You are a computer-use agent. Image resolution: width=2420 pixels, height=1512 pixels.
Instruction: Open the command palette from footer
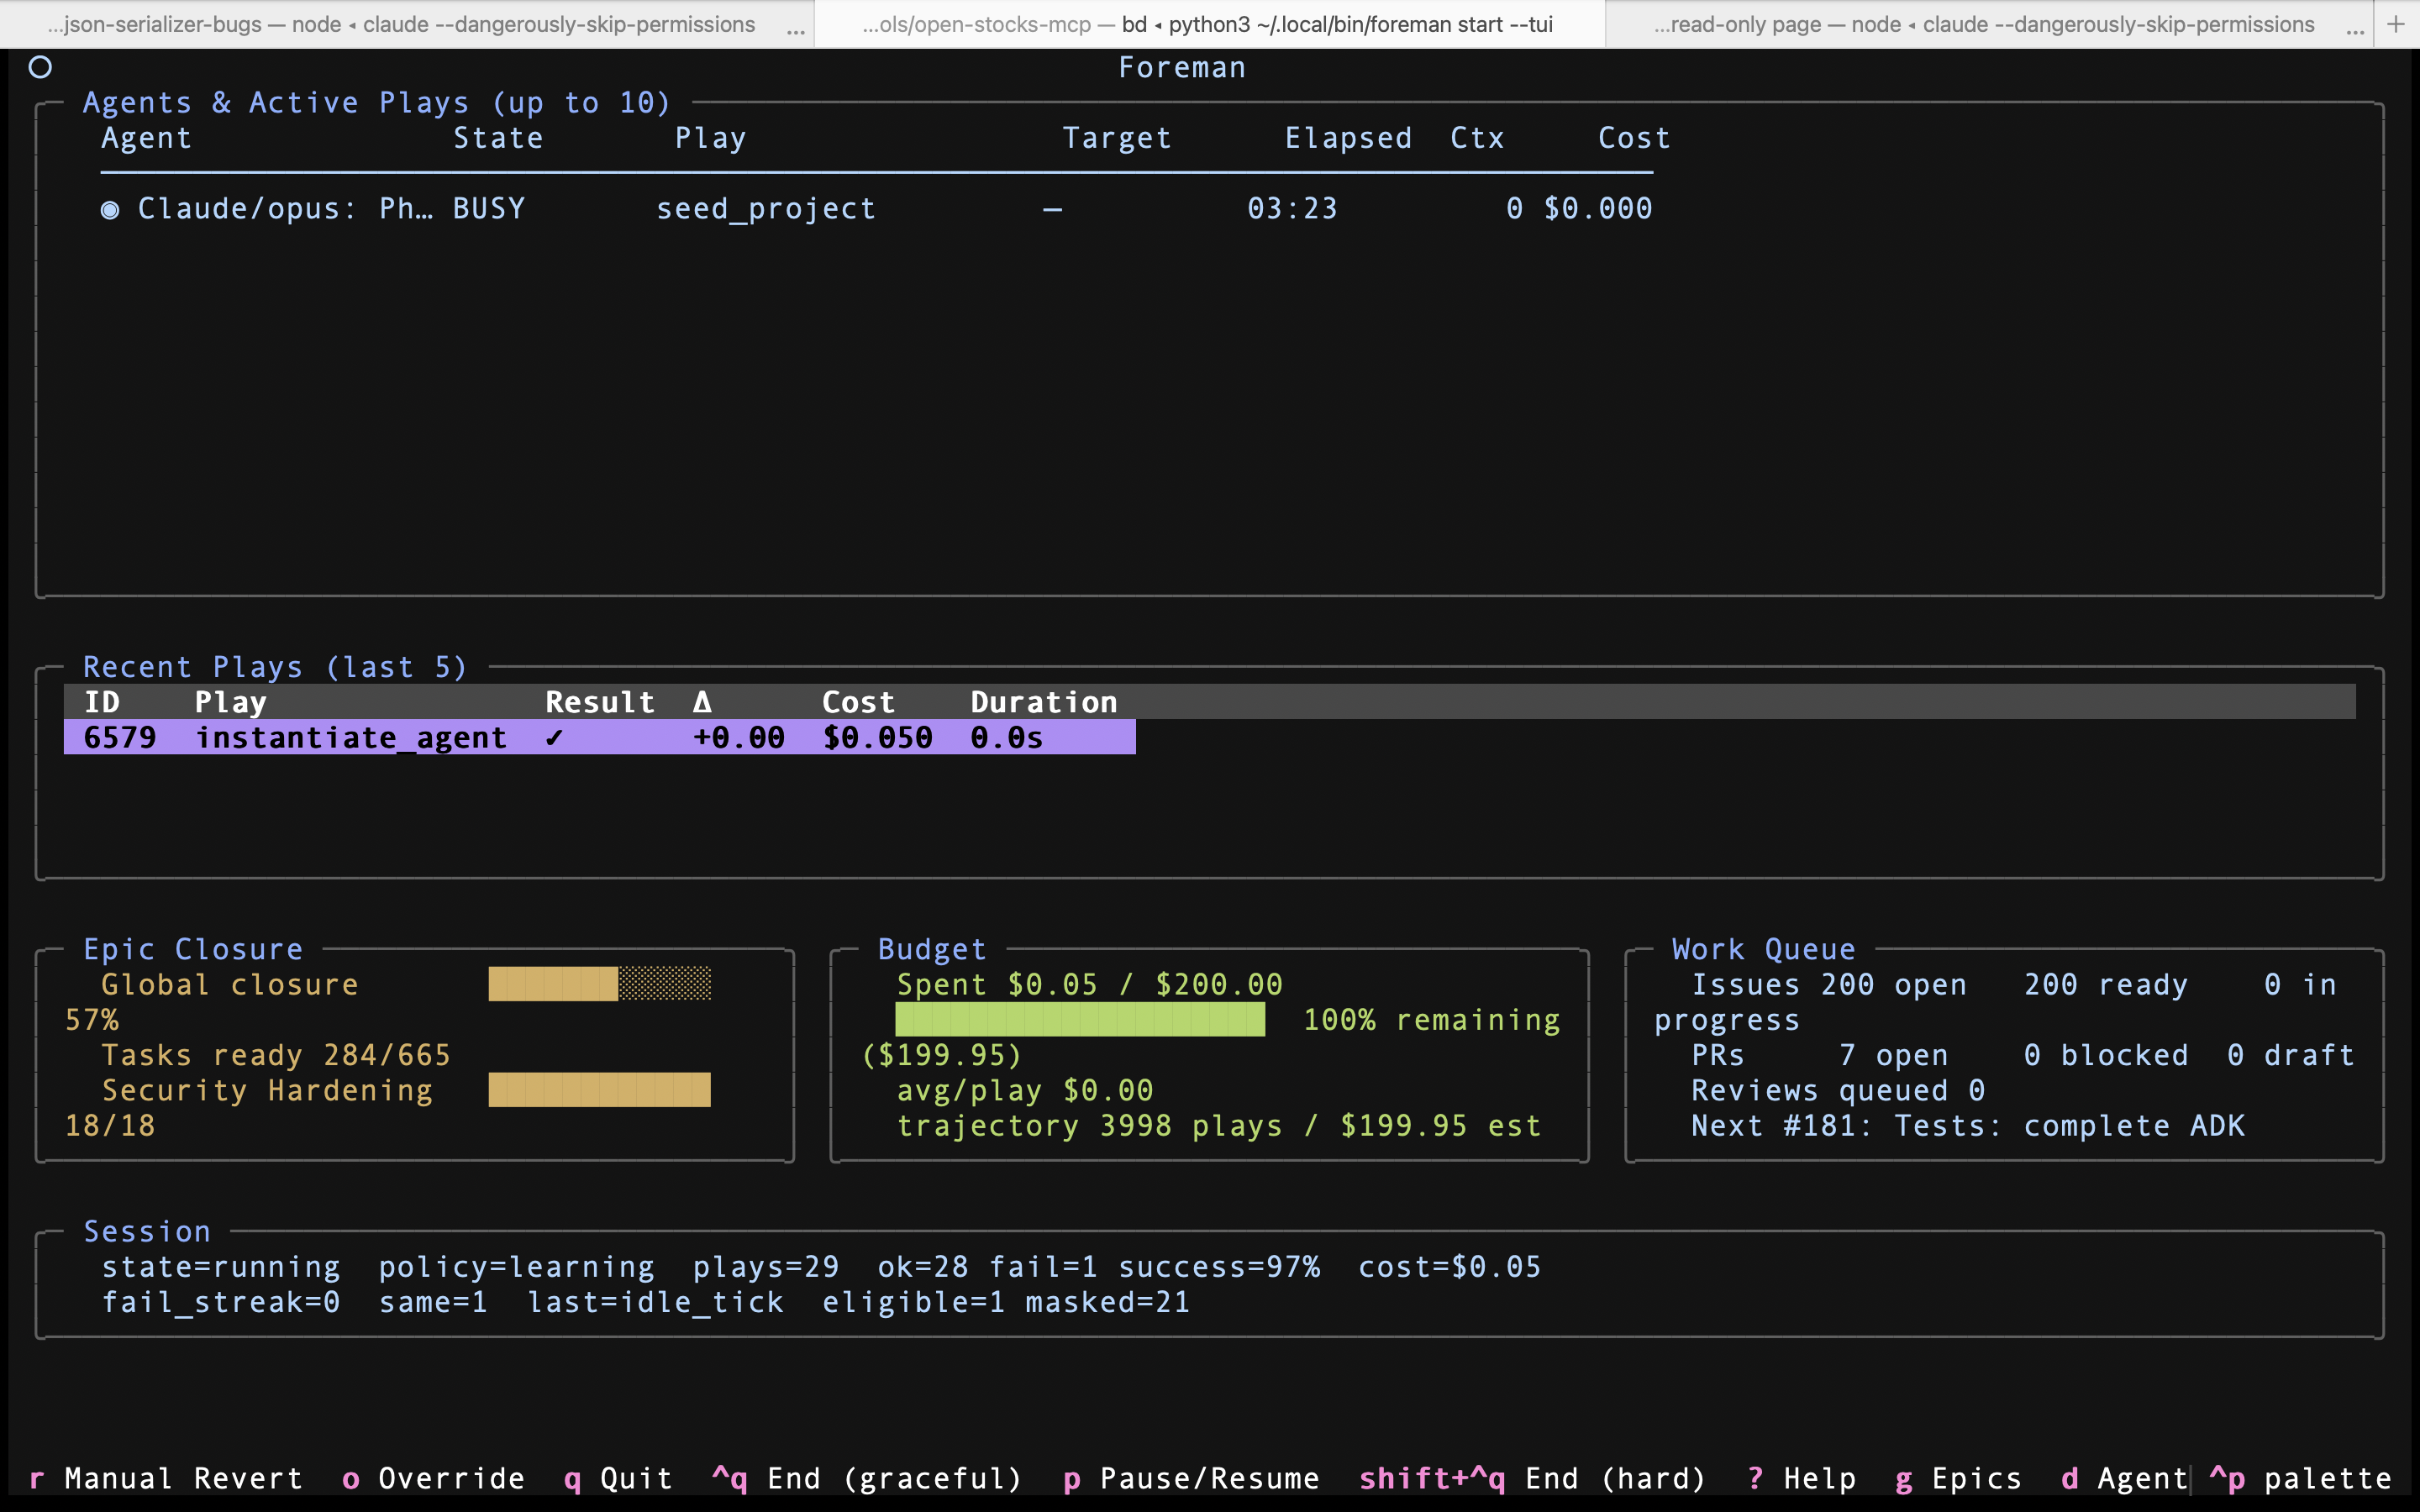(2300, 1478)
